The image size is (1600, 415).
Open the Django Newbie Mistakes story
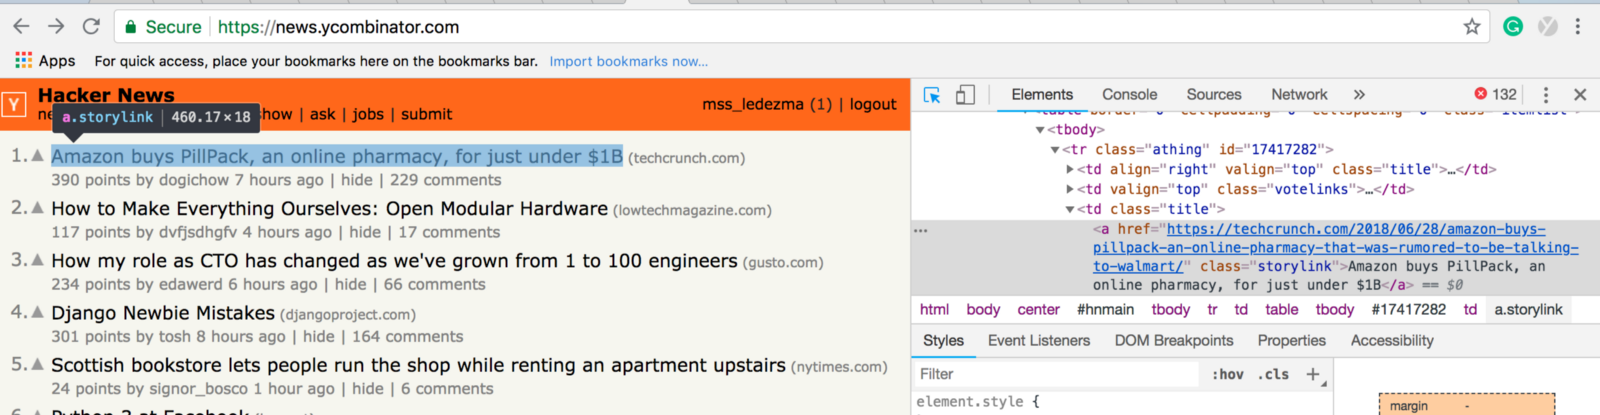tap(162, 313)
